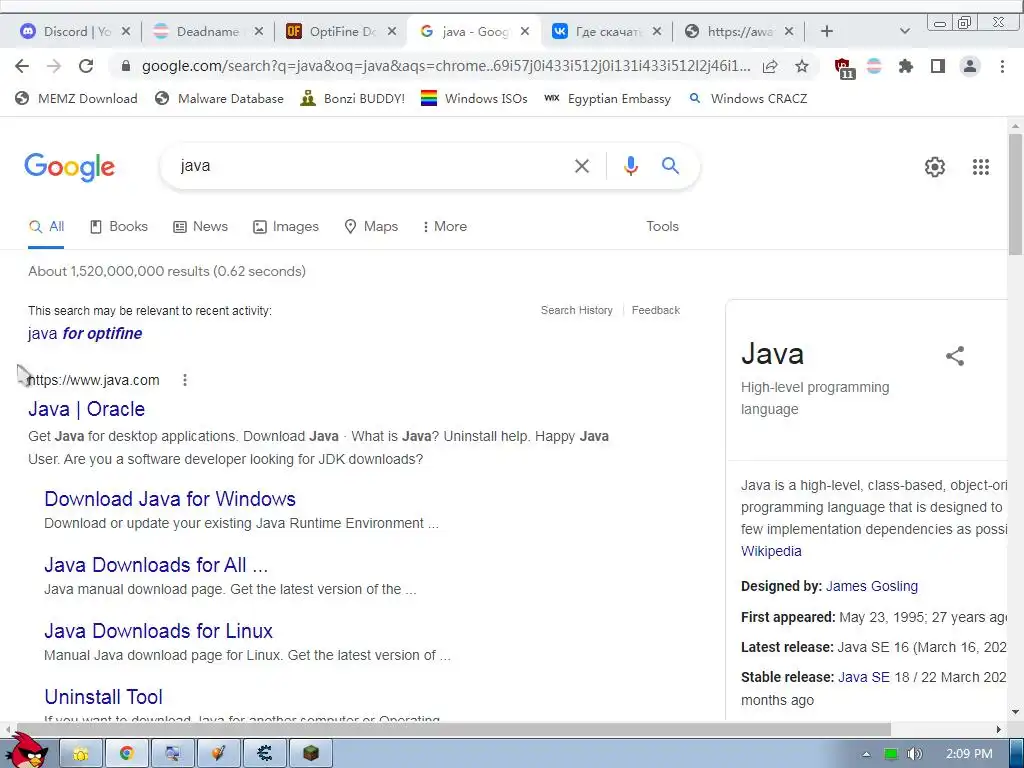Open Google quick settings gear

pyautogui.click(x=935, y=167)
